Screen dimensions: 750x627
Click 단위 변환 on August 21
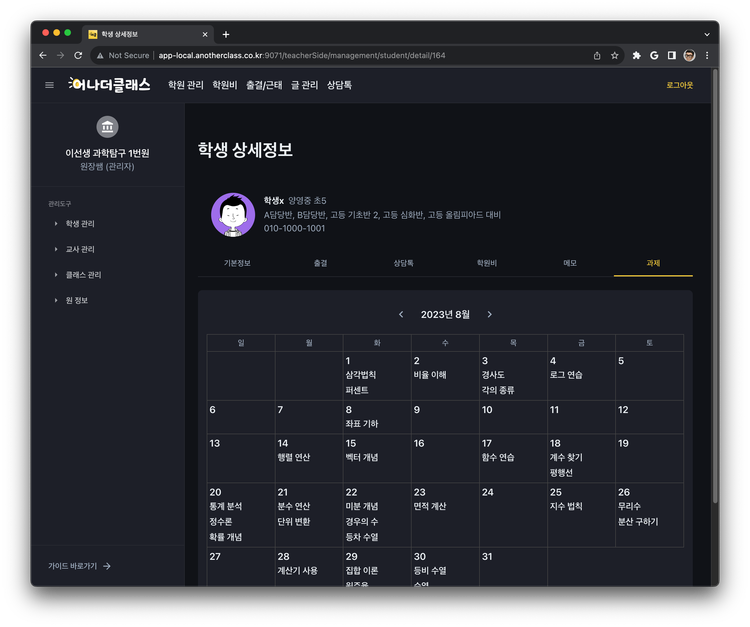click(x=294, y=521)
